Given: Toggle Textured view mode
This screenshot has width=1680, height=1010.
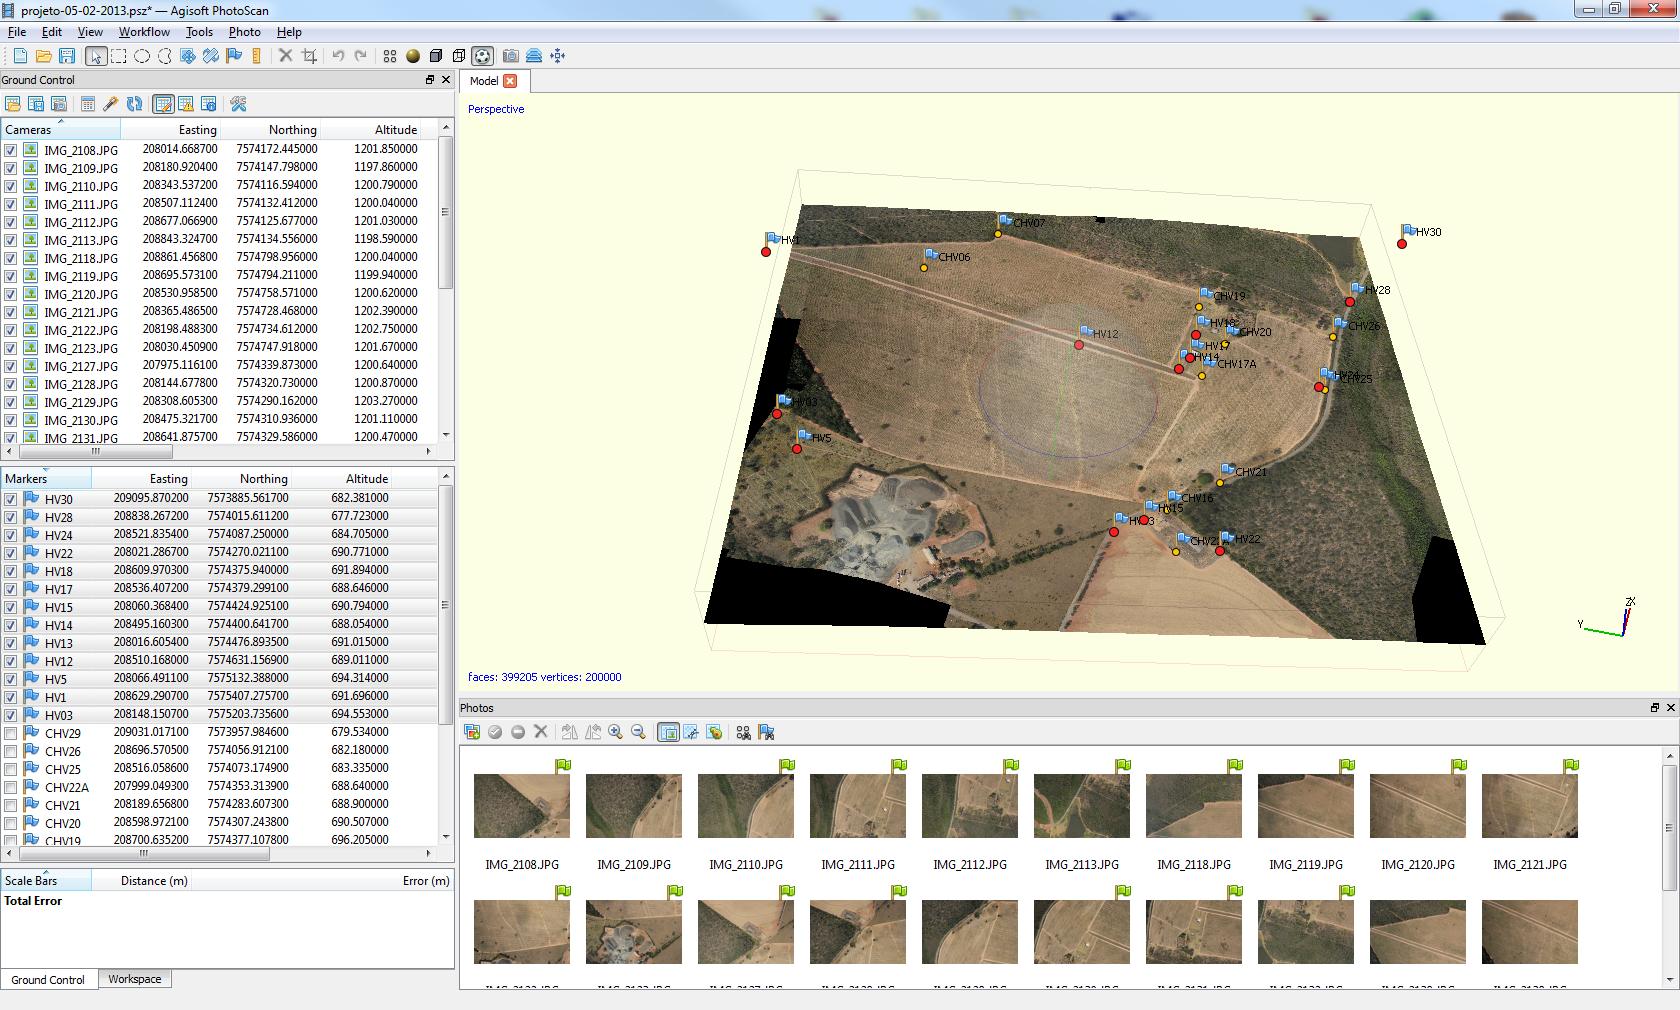Looking at the screenshot, I should pos(482,56).
